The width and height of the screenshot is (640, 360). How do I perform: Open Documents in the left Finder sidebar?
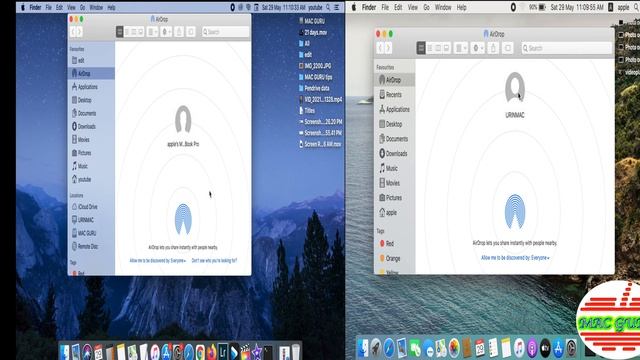[x=91, y=113]
